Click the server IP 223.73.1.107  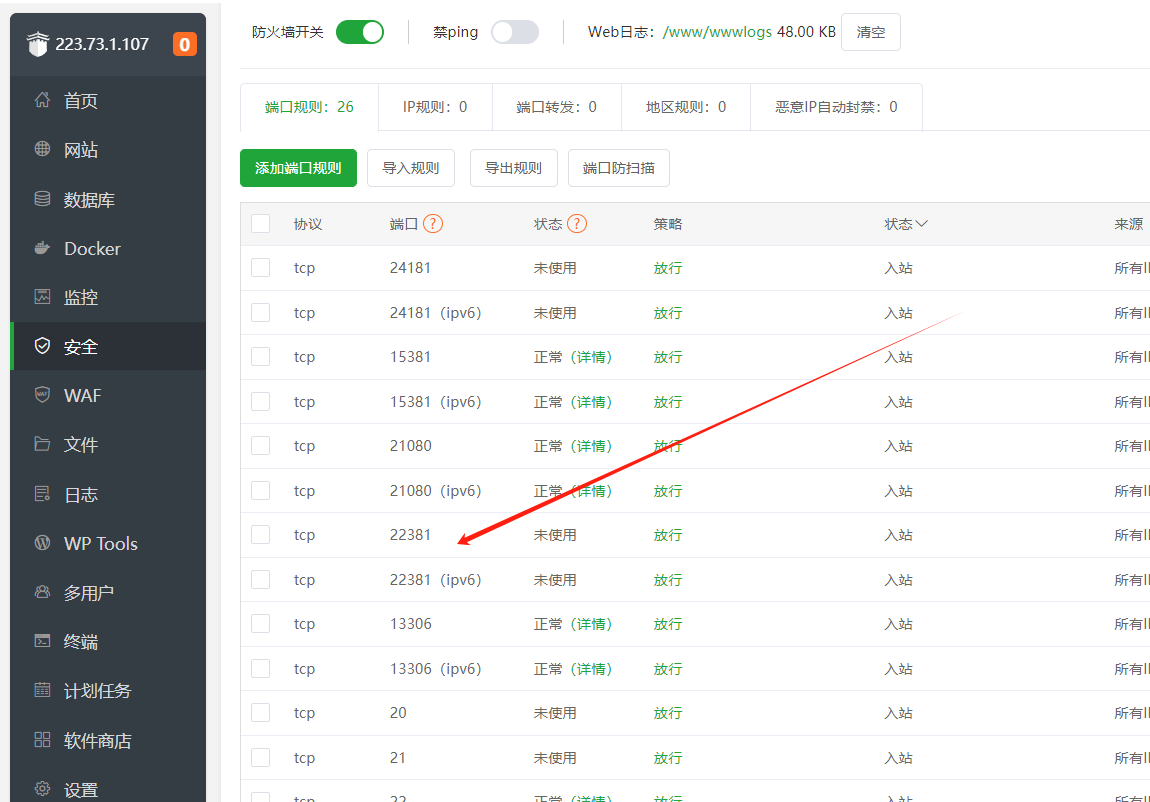[102, 44]
